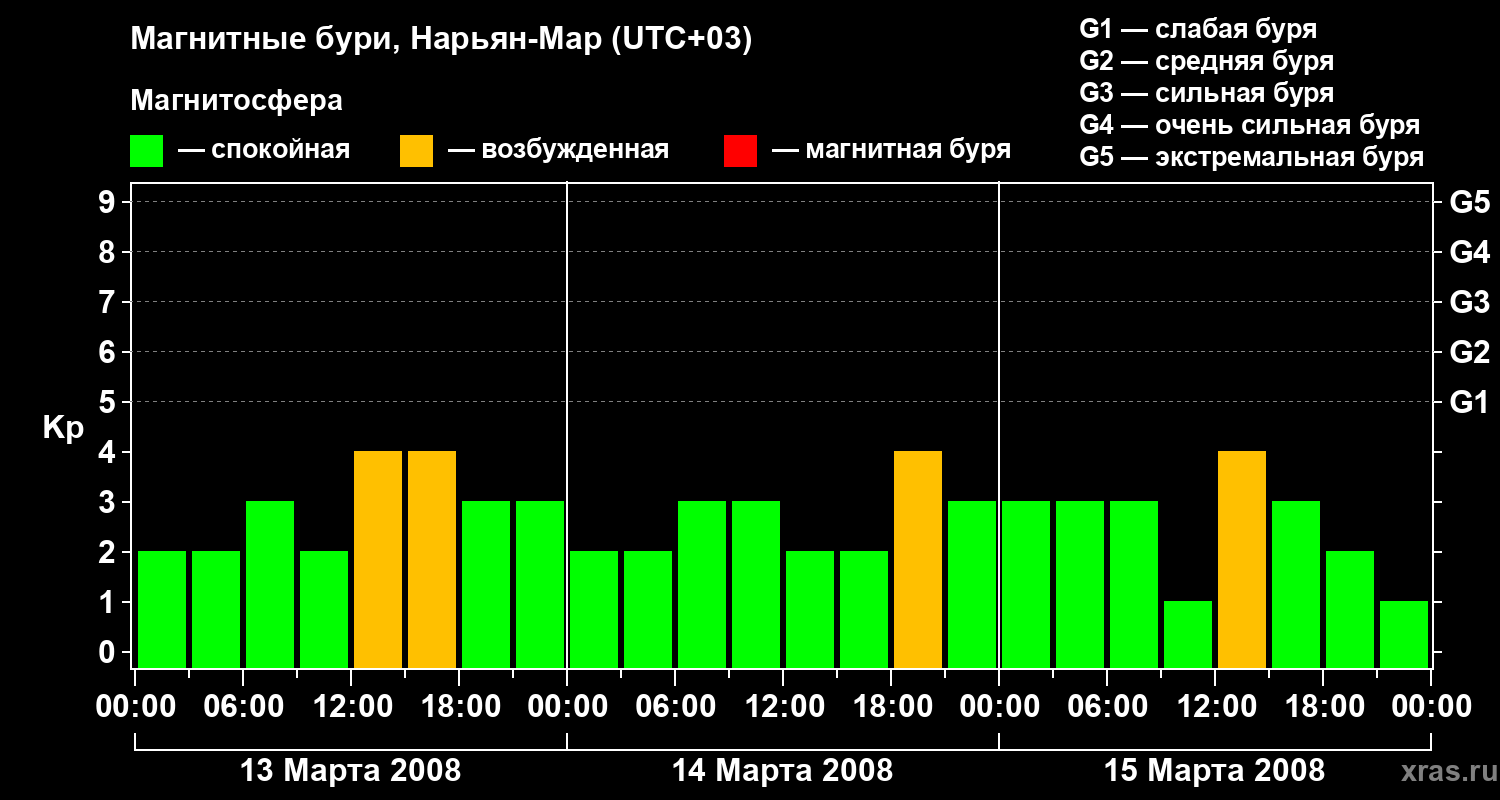Click the final 21:00–00:00 bar on 15 March
This screenshot has width=1500, height=800.
point(1404,634)
